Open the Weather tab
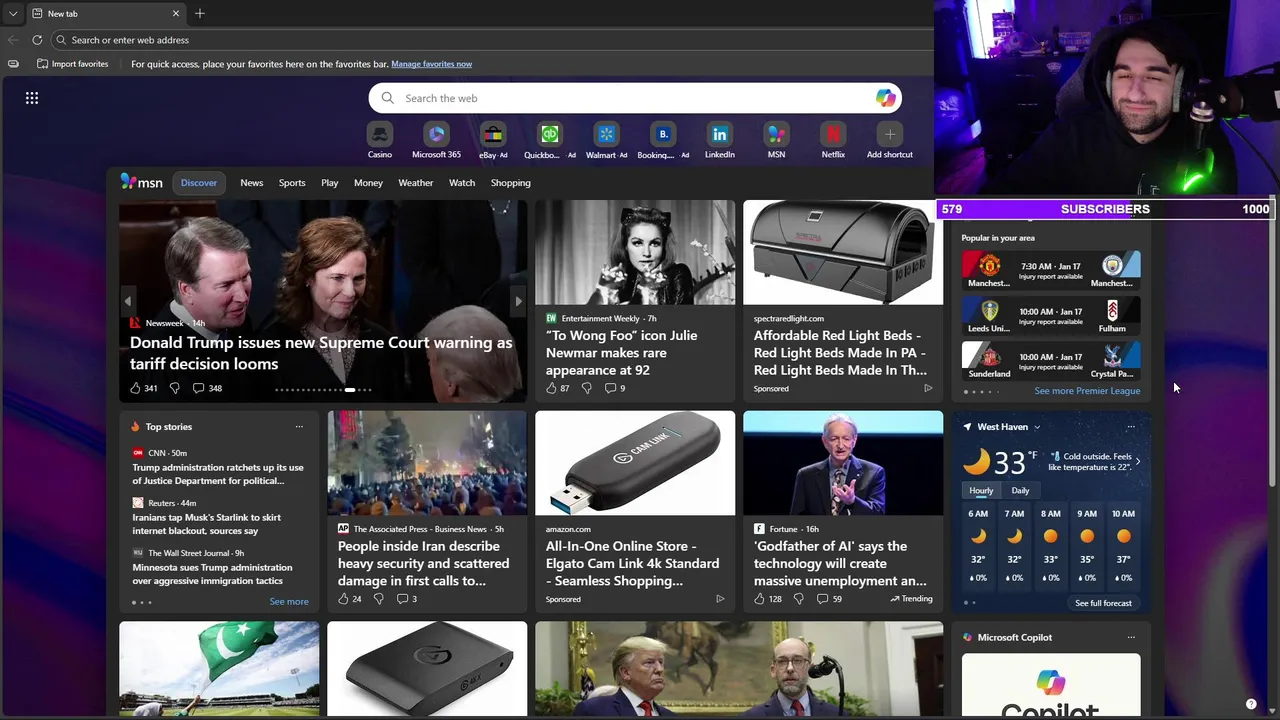The height and width of the screenshot is (720, 1280). coord(416,183)
